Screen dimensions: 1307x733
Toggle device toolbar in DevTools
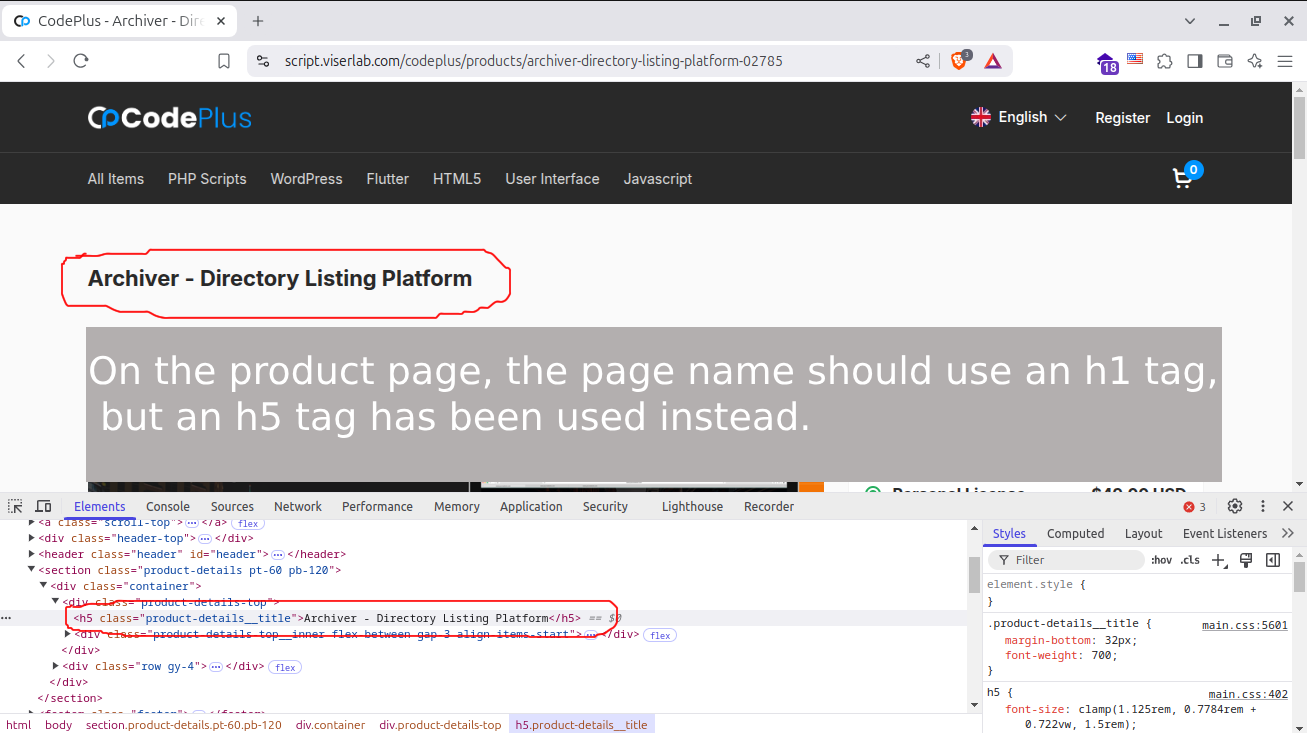(x=43, y=506)
